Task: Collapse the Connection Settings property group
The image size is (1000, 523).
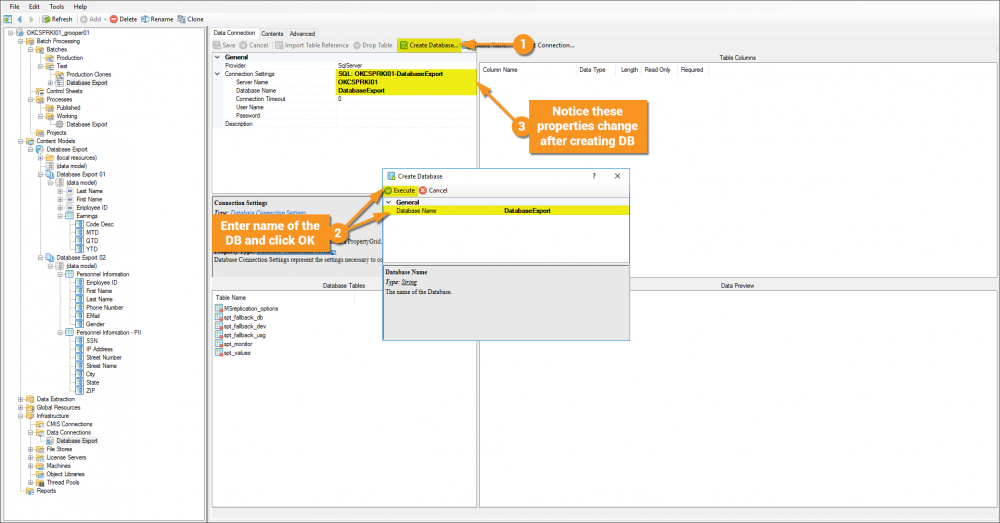Action: pos(217,74)
